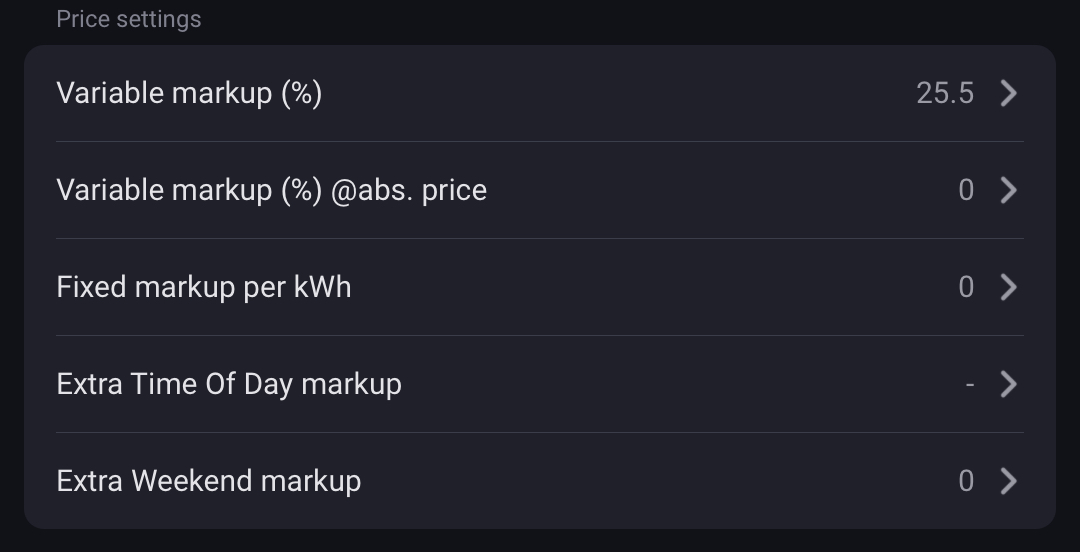The image size is (1080, 552).
Task: Click the "@abs. price" text in second row
Action: 408,190
